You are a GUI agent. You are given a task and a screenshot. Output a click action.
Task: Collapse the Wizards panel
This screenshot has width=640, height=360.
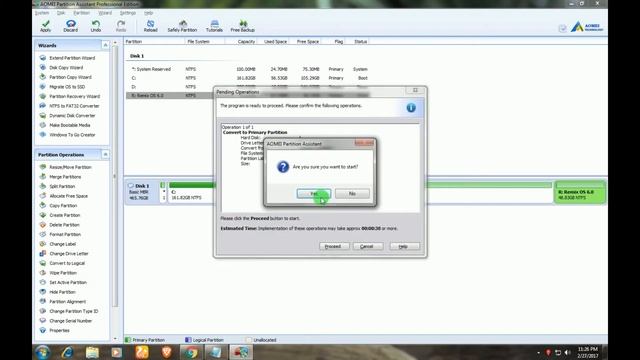click(x=105, y=45)
